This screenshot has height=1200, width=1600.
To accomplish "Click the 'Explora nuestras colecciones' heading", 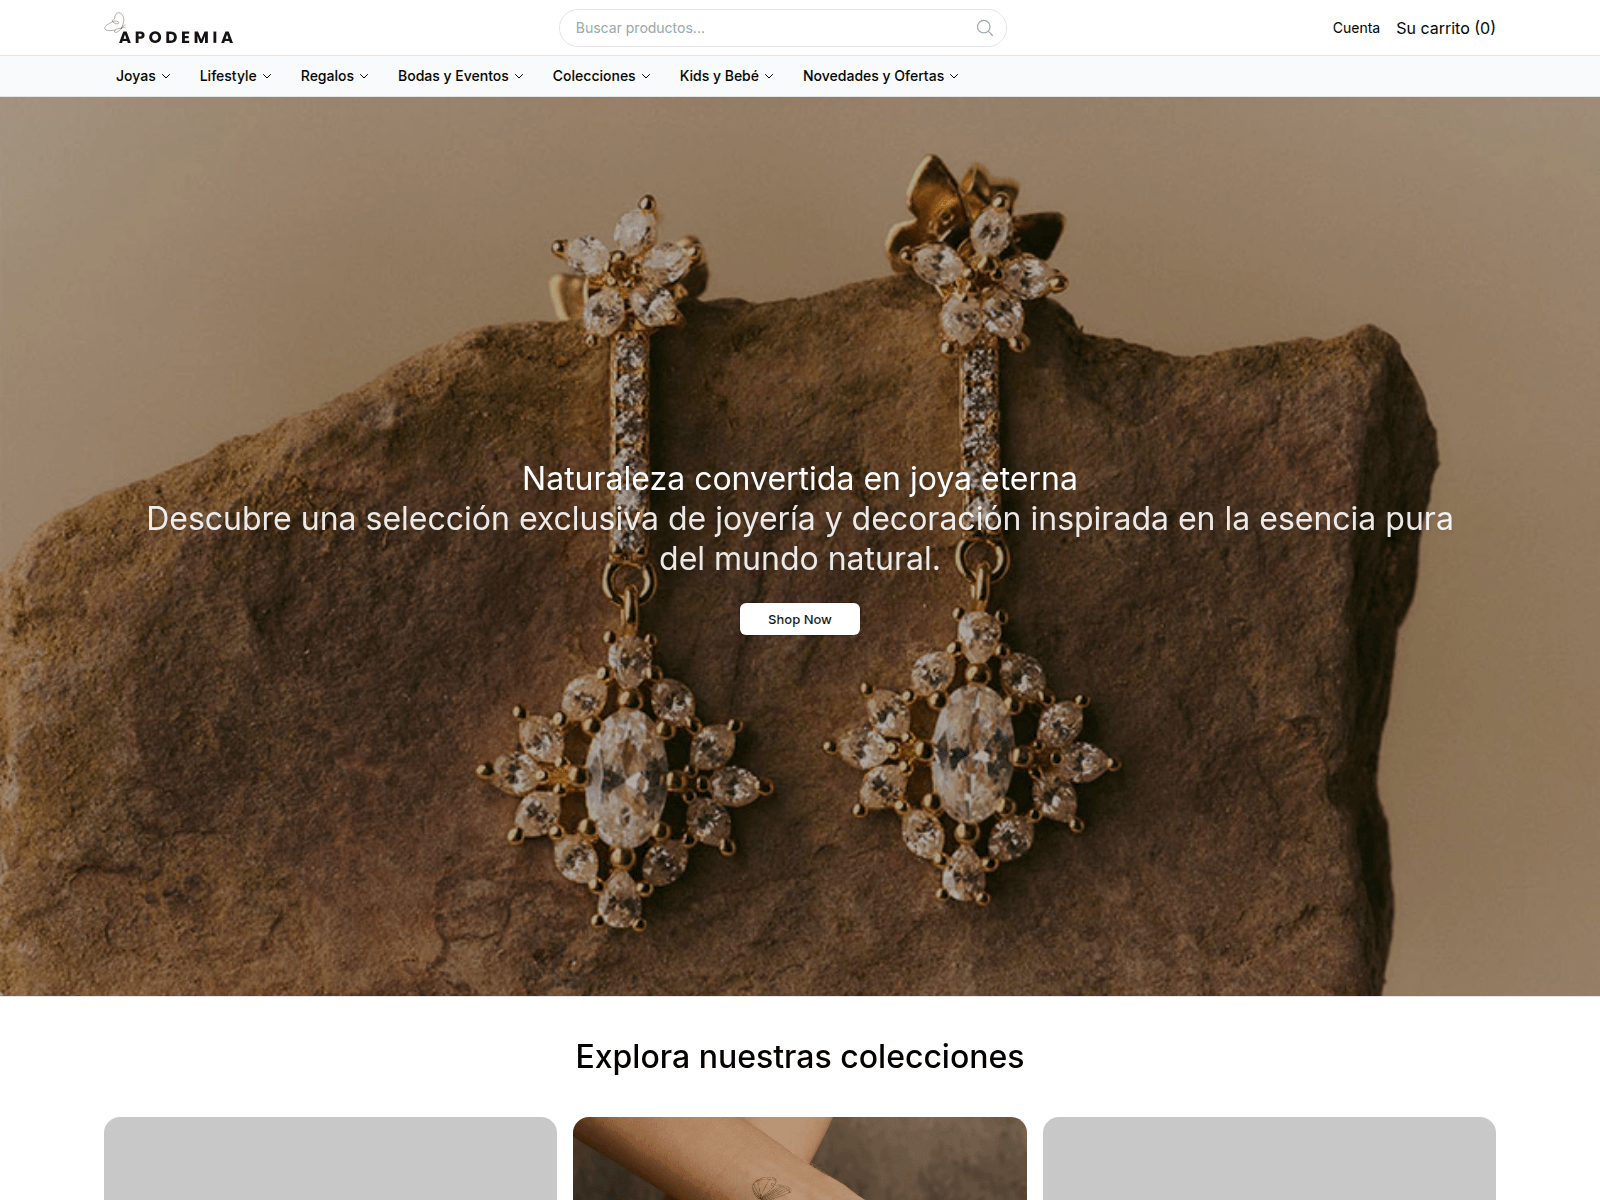I will [x=800, y=1057].
